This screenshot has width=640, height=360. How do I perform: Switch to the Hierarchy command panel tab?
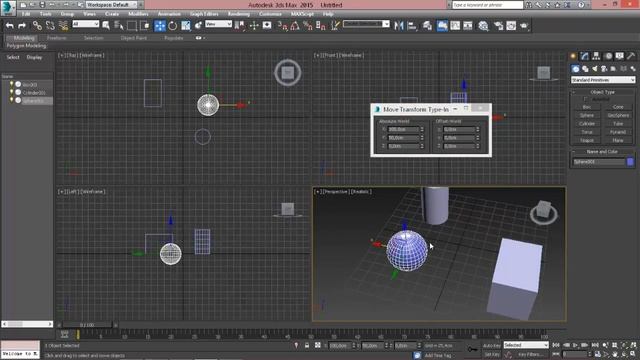pyautogui.click(x=596, y=56)
